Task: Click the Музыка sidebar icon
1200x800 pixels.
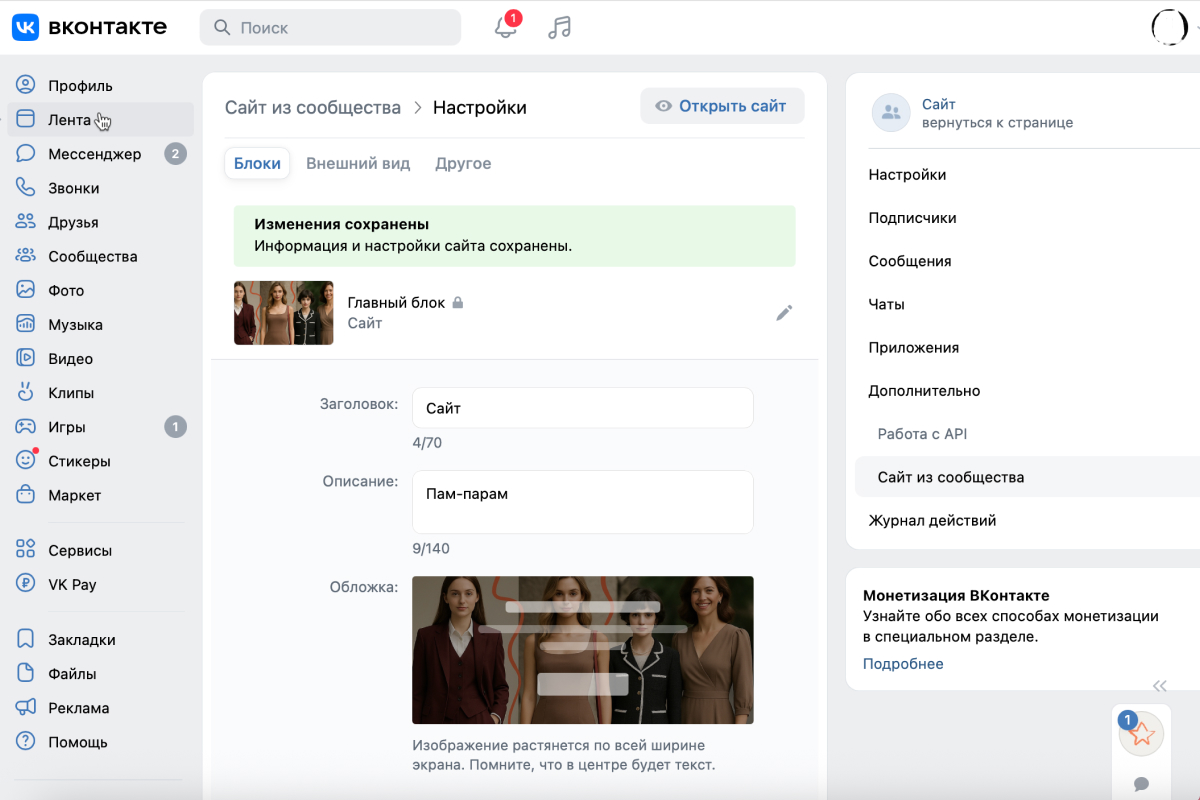Action: [26, 324]
